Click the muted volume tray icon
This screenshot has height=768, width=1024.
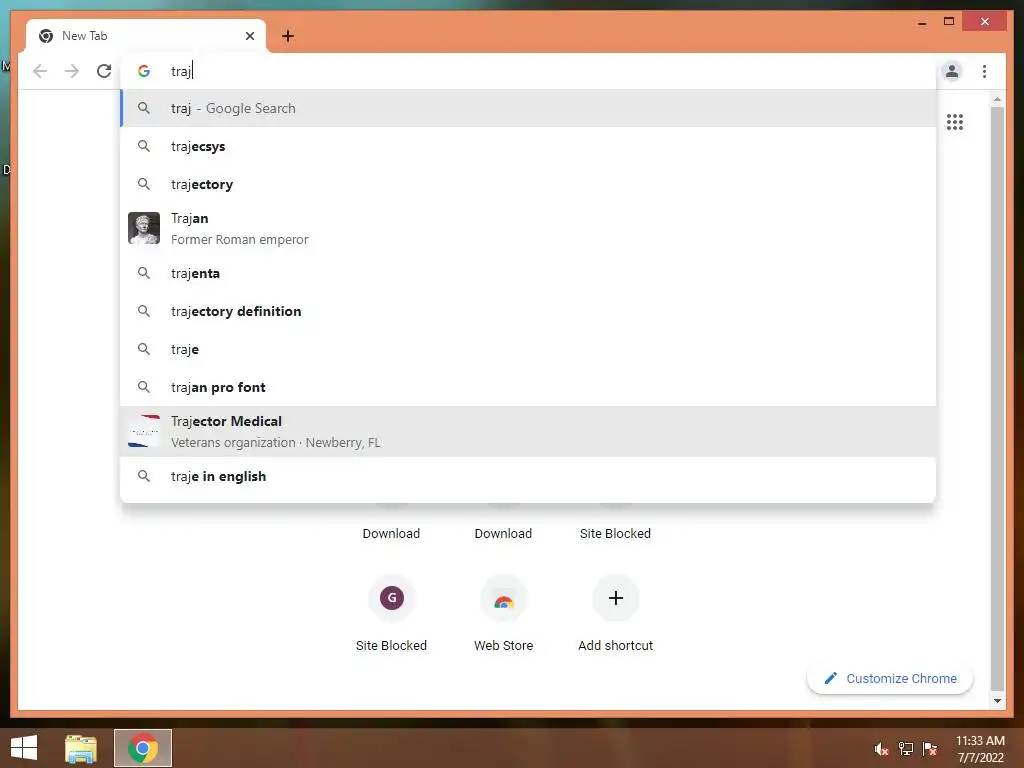(x=882, y=749)
